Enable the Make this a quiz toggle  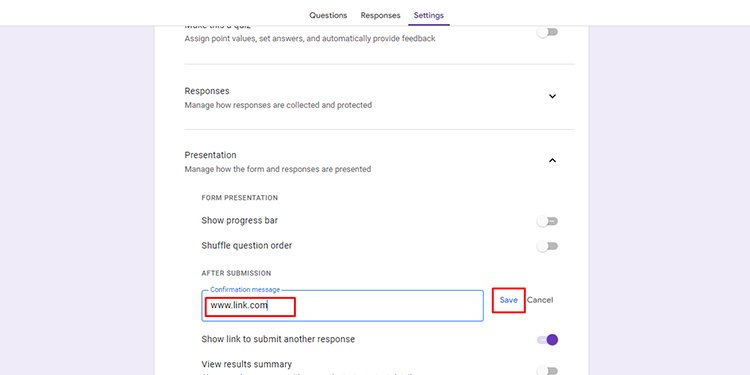[x=547, y=32]
